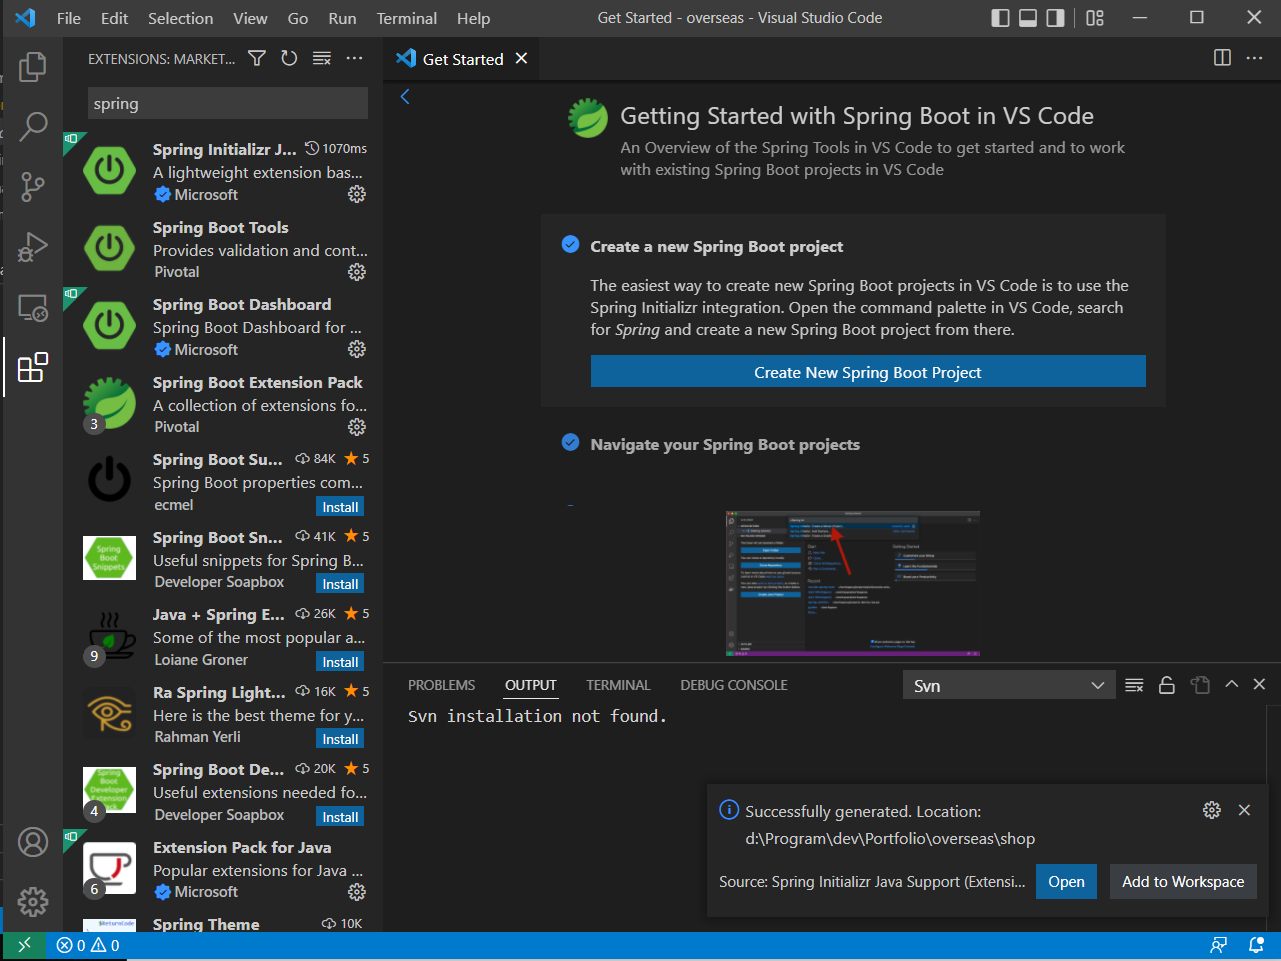The width and height of the screenshot is (1281, 961).
Task: Open the Remote Explorer view
Action: tap(33, 307)
